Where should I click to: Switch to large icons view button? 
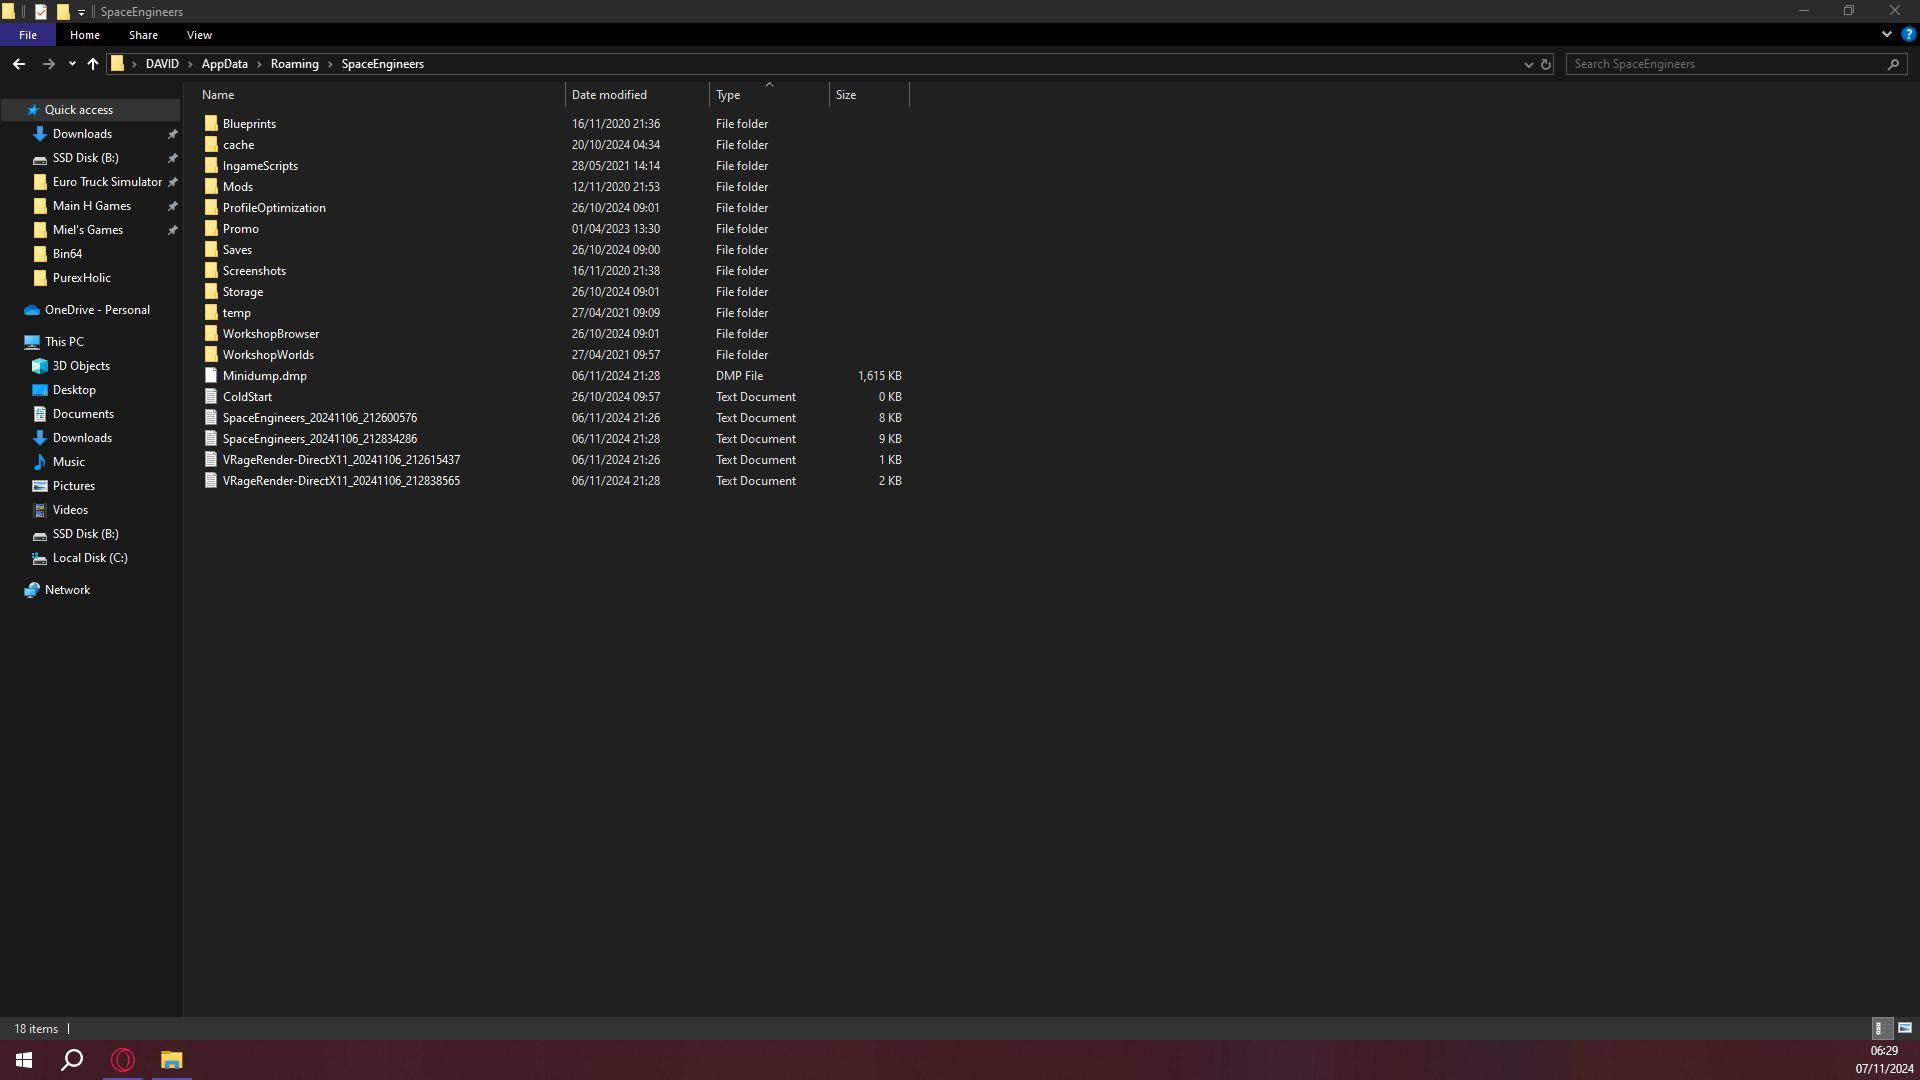click(x=1905, y=1028)
